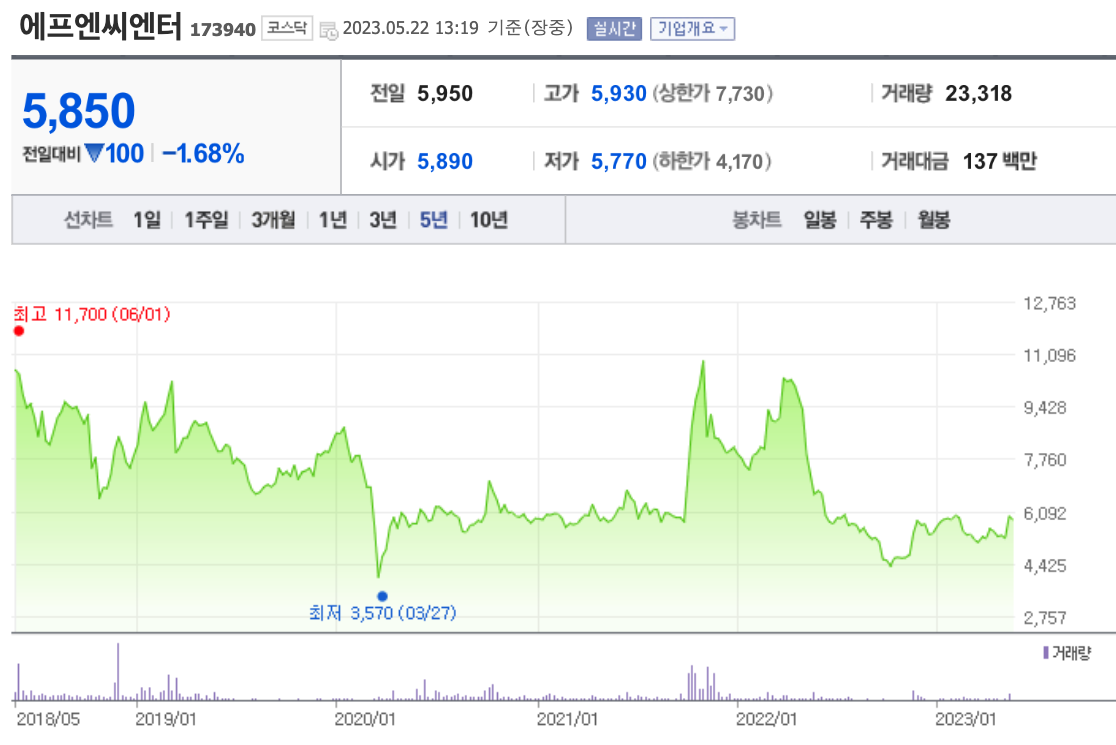The height and width of the screenshot is (745, 1116).
Task: Click the stock code 173940
Action: click(223, 30)
